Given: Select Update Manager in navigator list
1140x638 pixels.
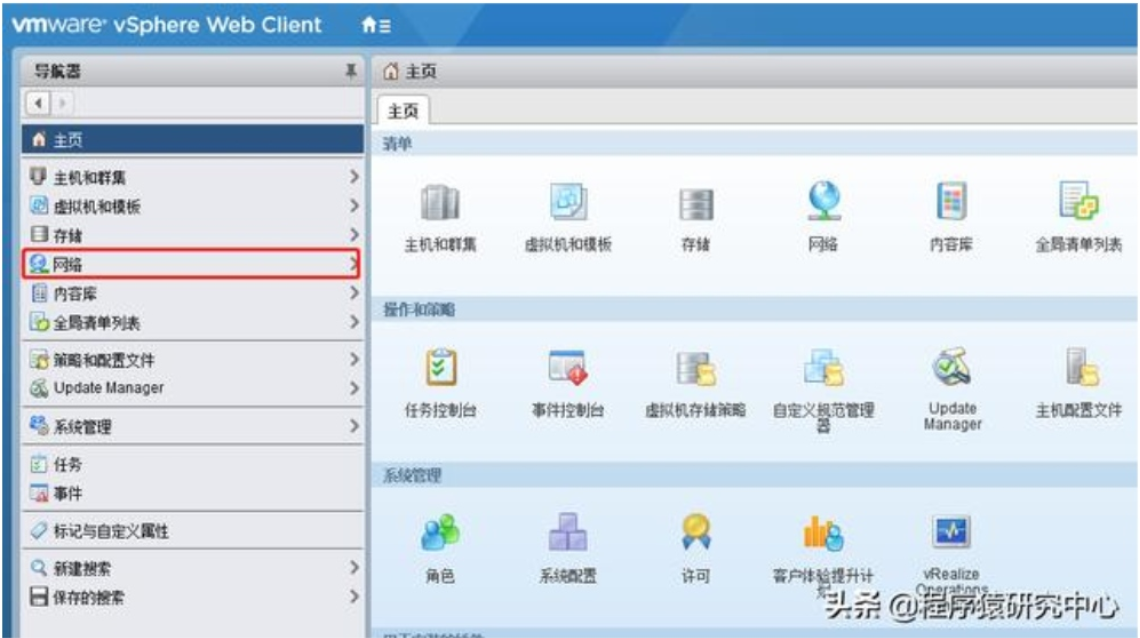Looking at the screenshot, I should coord(193,388).
